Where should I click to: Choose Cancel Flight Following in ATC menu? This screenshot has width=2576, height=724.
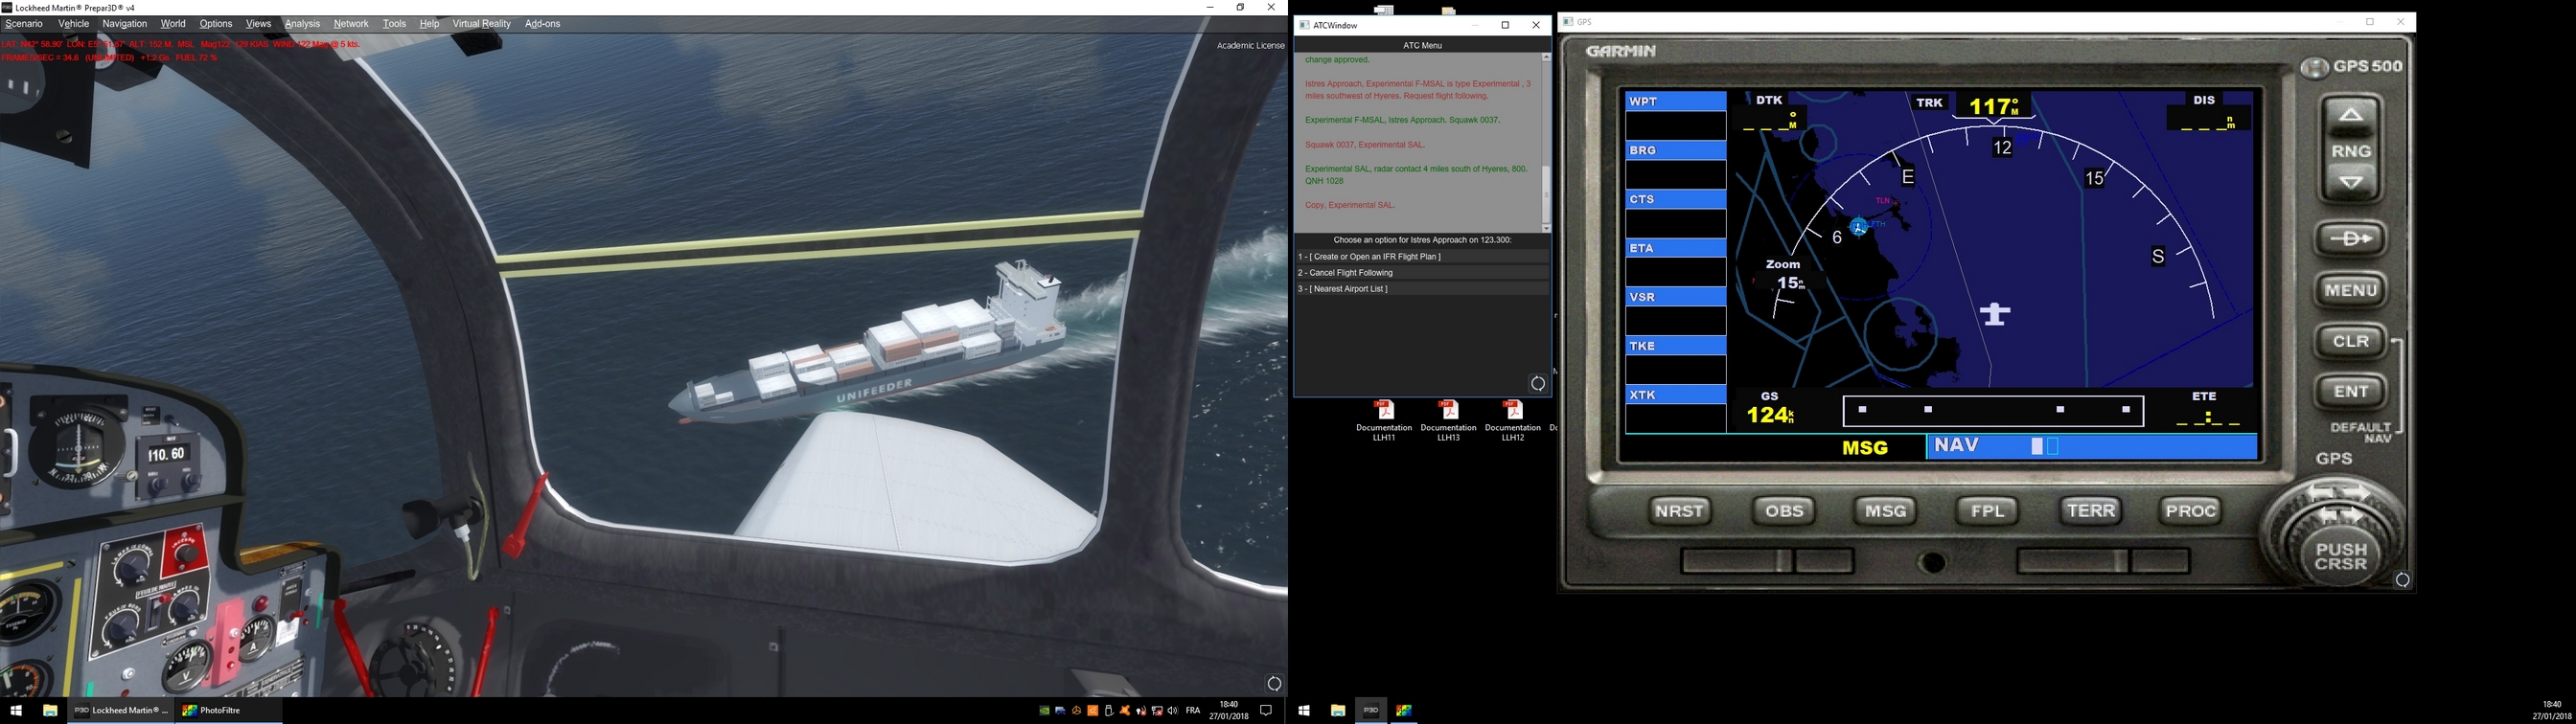pos(1421,273)
